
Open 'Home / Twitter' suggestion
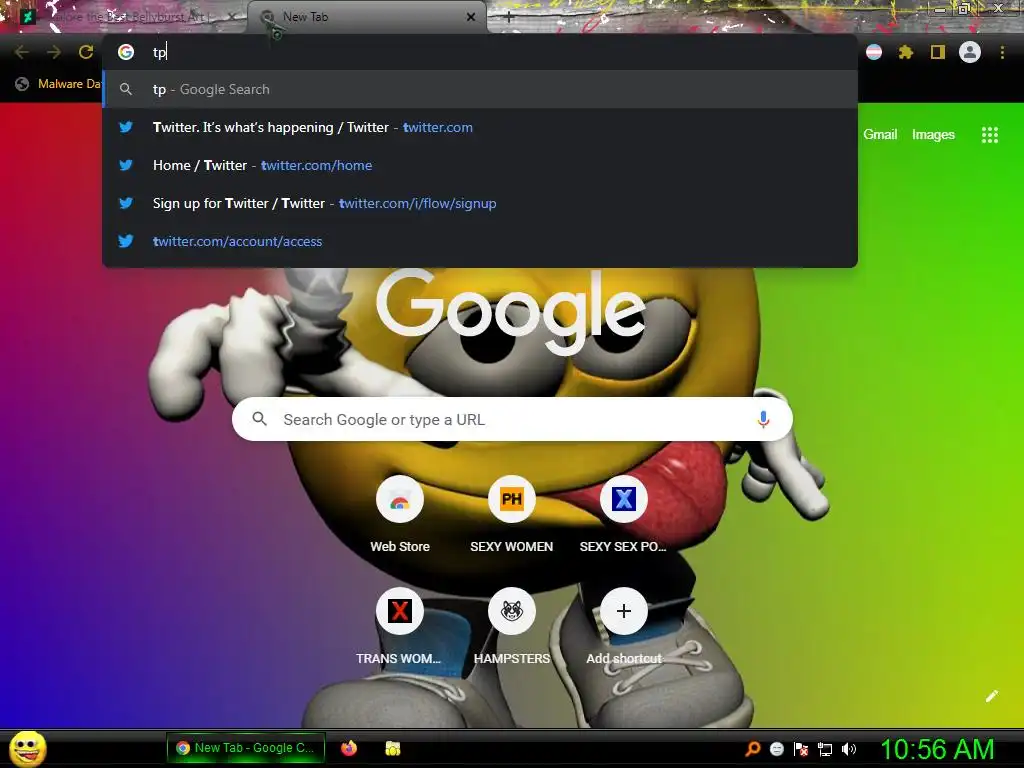click(x=480, y=165)
